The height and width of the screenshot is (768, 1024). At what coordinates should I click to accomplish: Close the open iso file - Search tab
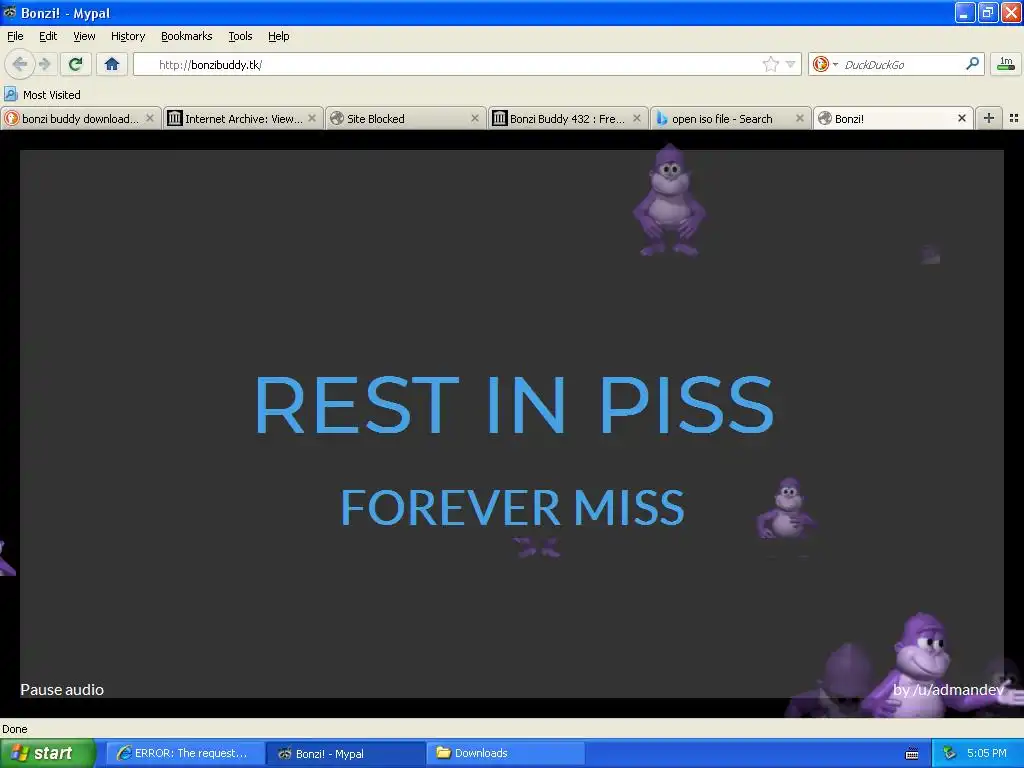pos(799,118)
